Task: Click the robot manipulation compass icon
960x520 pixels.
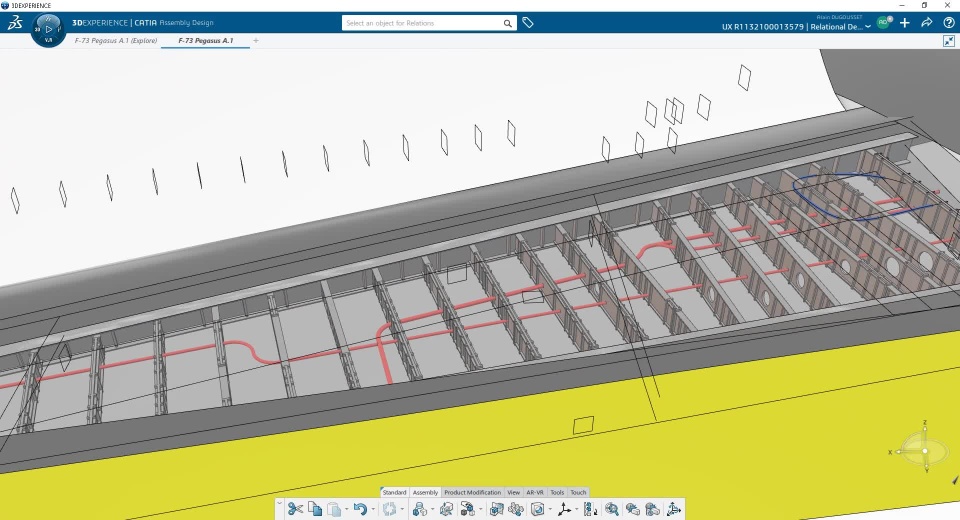Action: 673,509
